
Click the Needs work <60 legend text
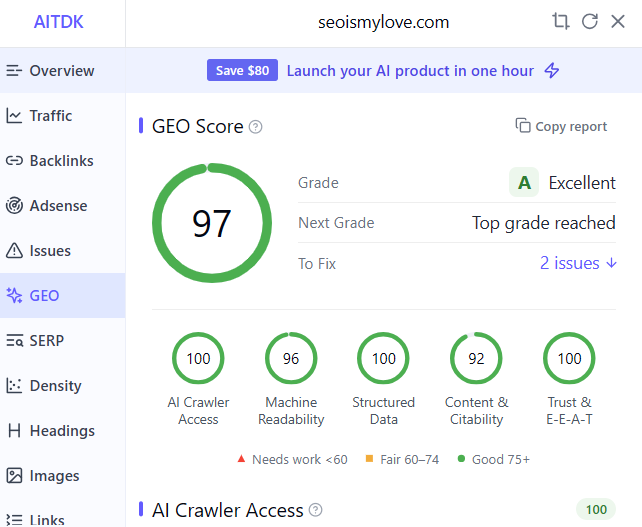(x=300, y=459)
